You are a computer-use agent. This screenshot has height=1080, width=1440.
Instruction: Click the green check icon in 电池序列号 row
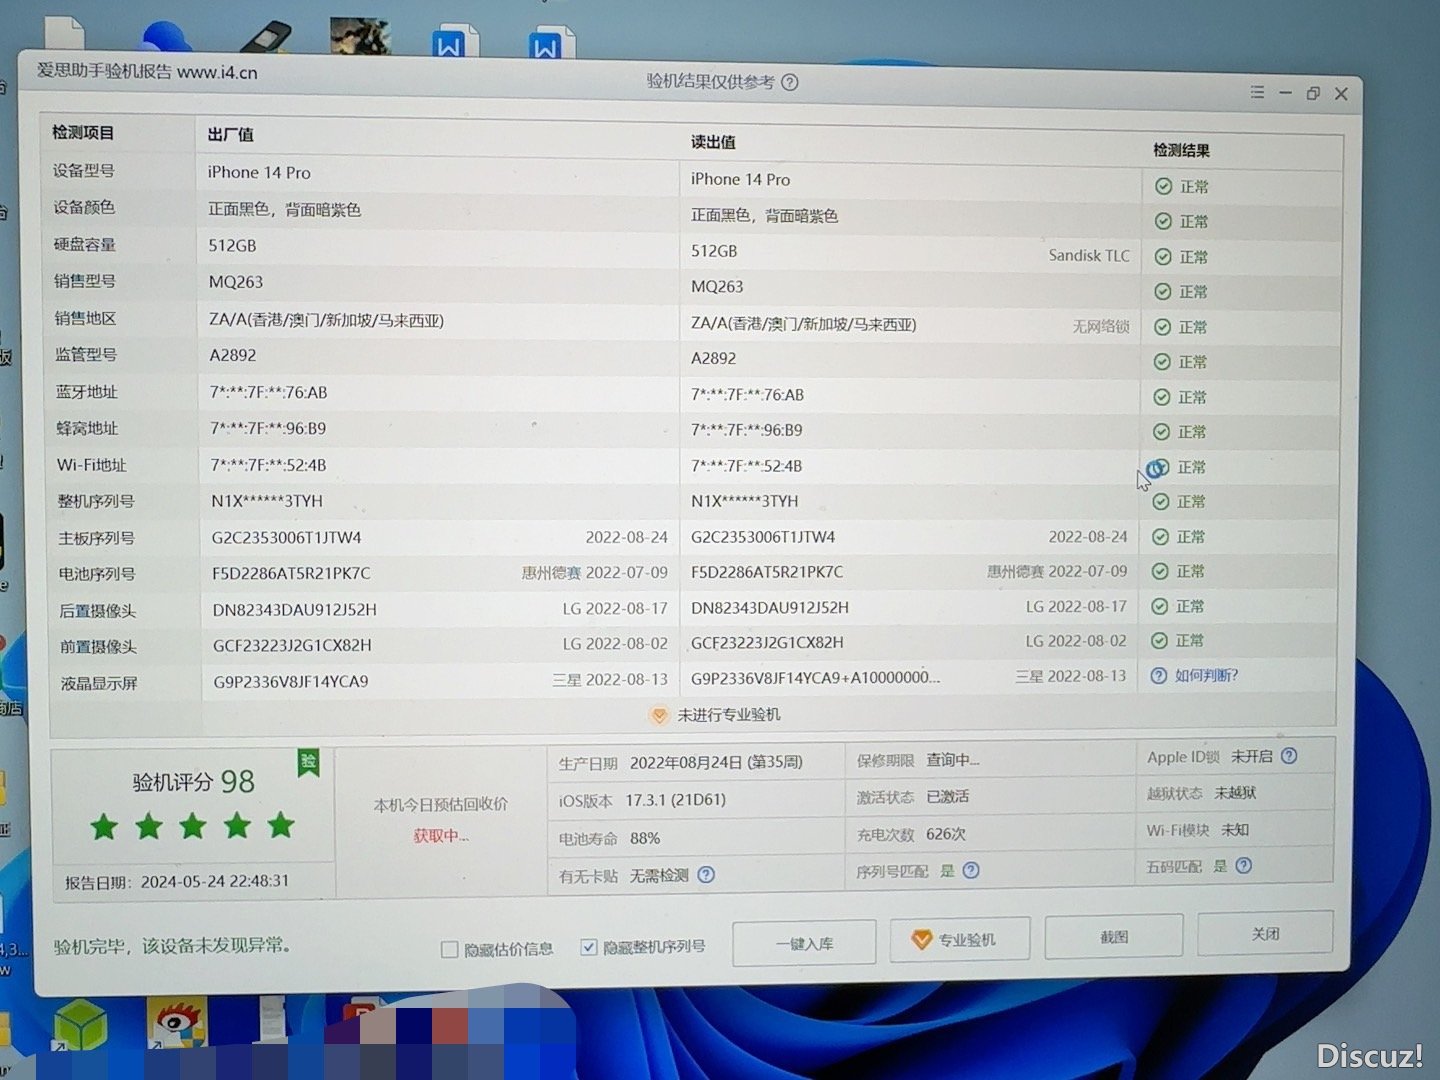pos(1160,572)
